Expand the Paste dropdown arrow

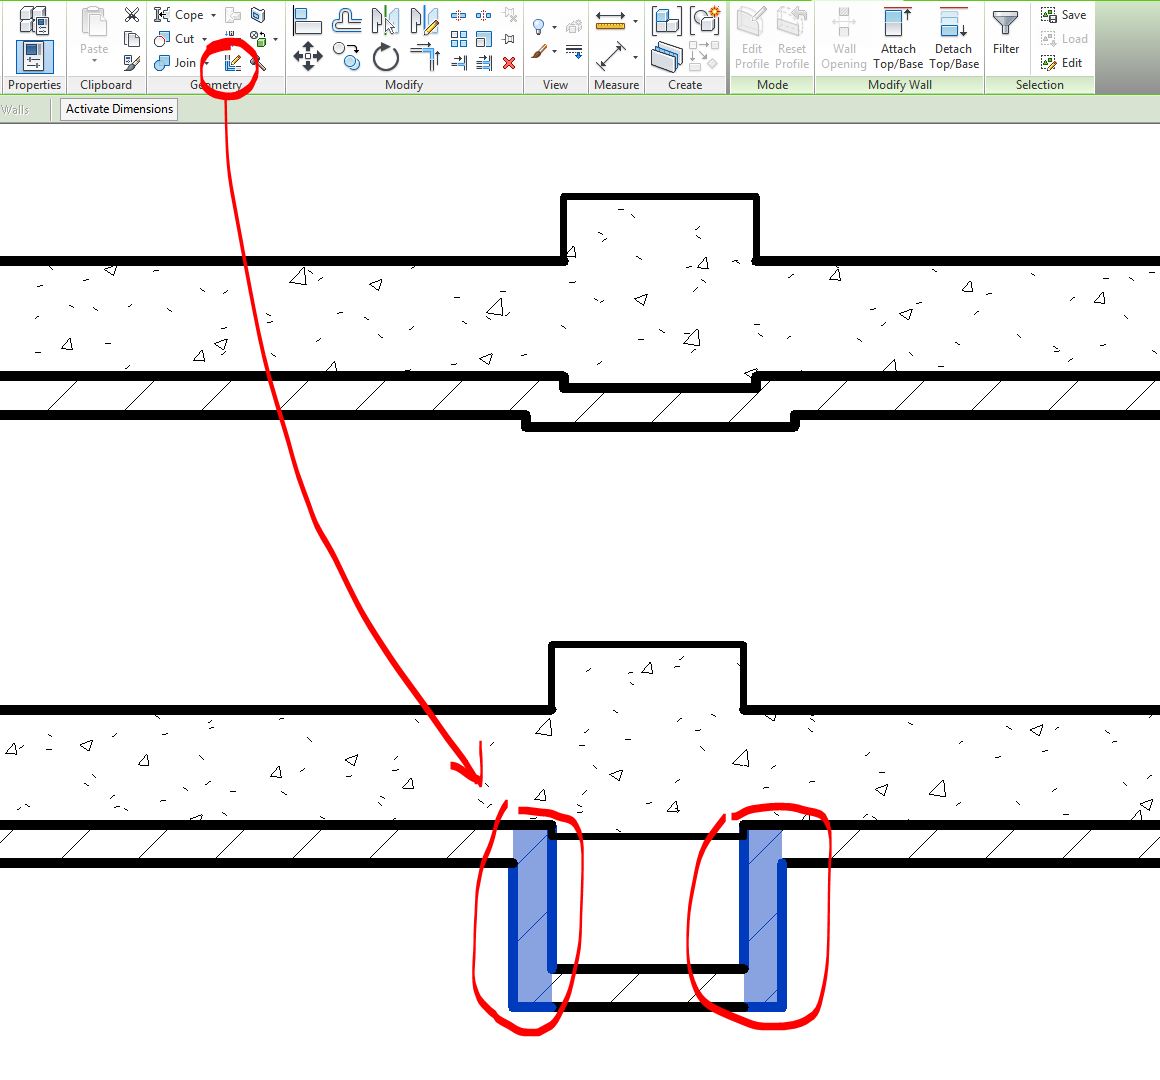(94, 61)
